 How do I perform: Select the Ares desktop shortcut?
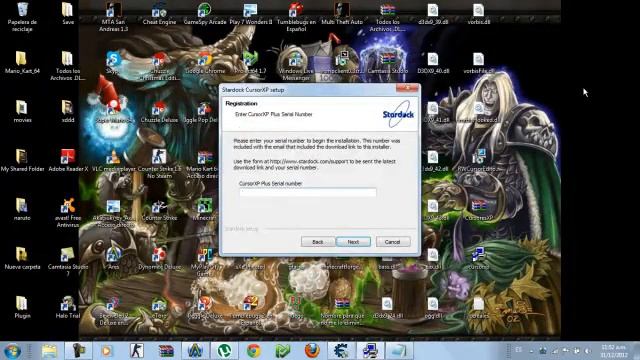click(x=113, y=258)
